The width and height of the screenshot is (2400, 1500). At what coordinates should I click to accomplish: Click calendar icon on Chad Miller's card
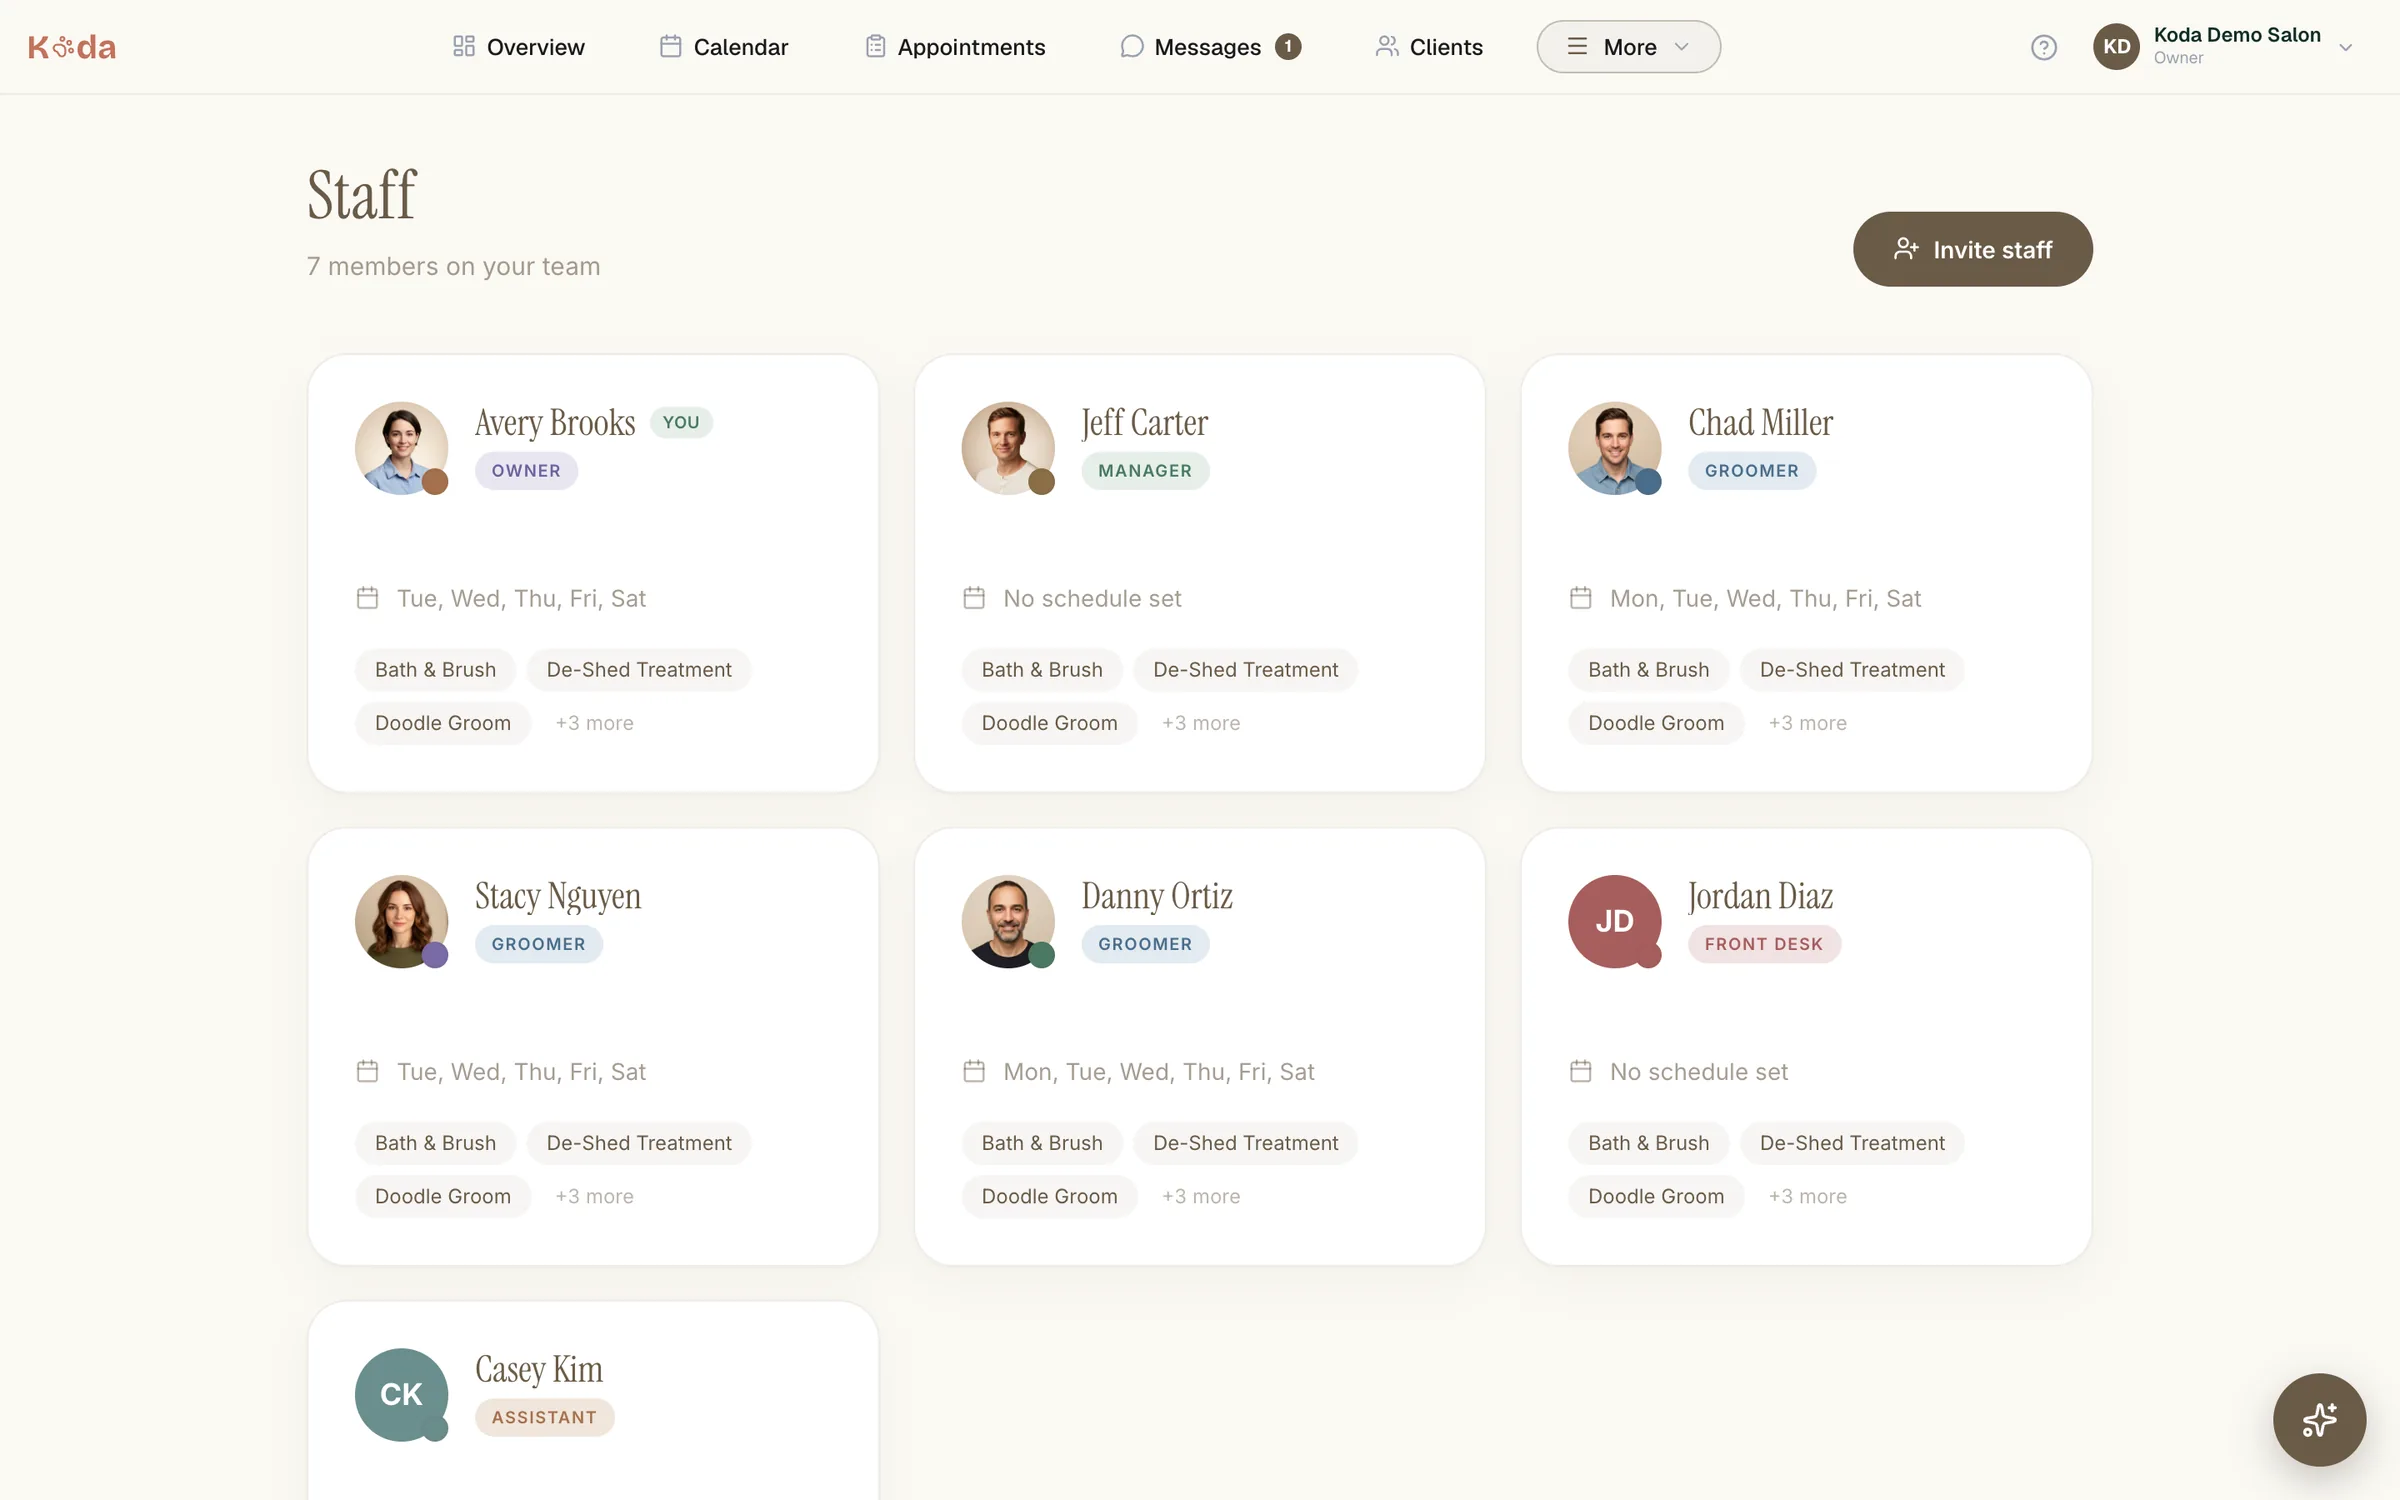tap(1580, 598)
